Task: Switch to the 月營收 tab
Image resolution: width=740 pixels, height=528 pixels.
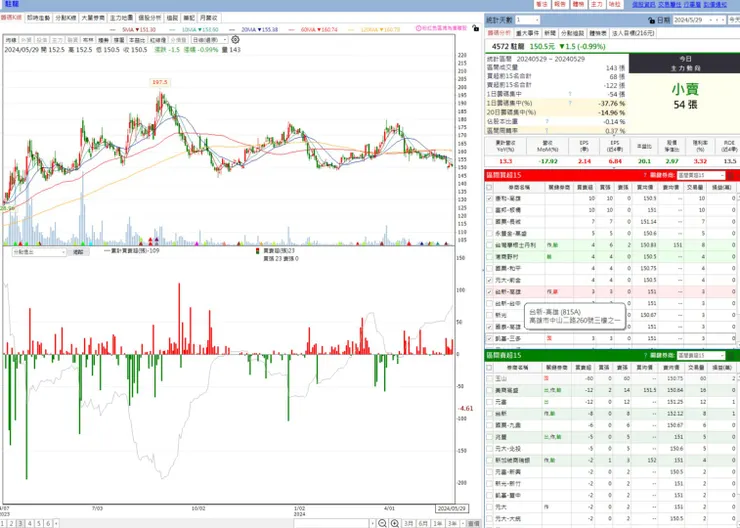Action: (x=208, y=17)
